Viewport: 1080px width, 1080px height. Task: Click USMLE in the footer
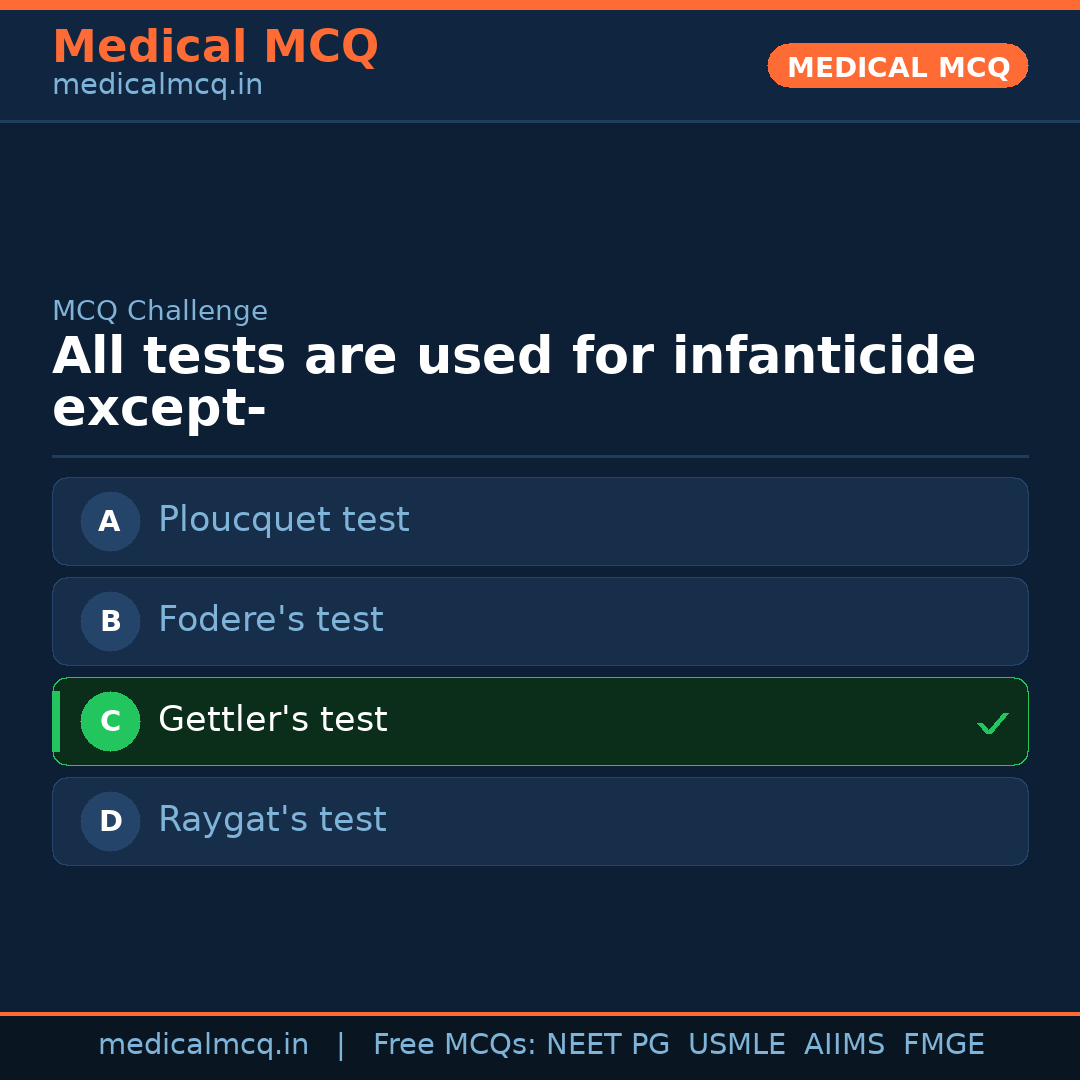(x=736, y=1045)
